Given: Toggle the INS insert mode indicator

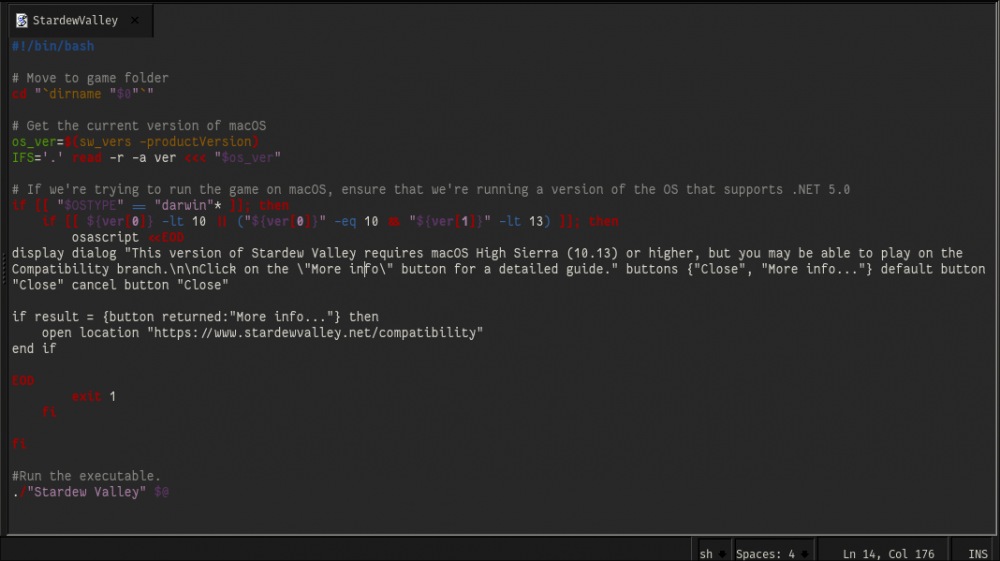Looking at the screenshot, I should tap(977, 553).
